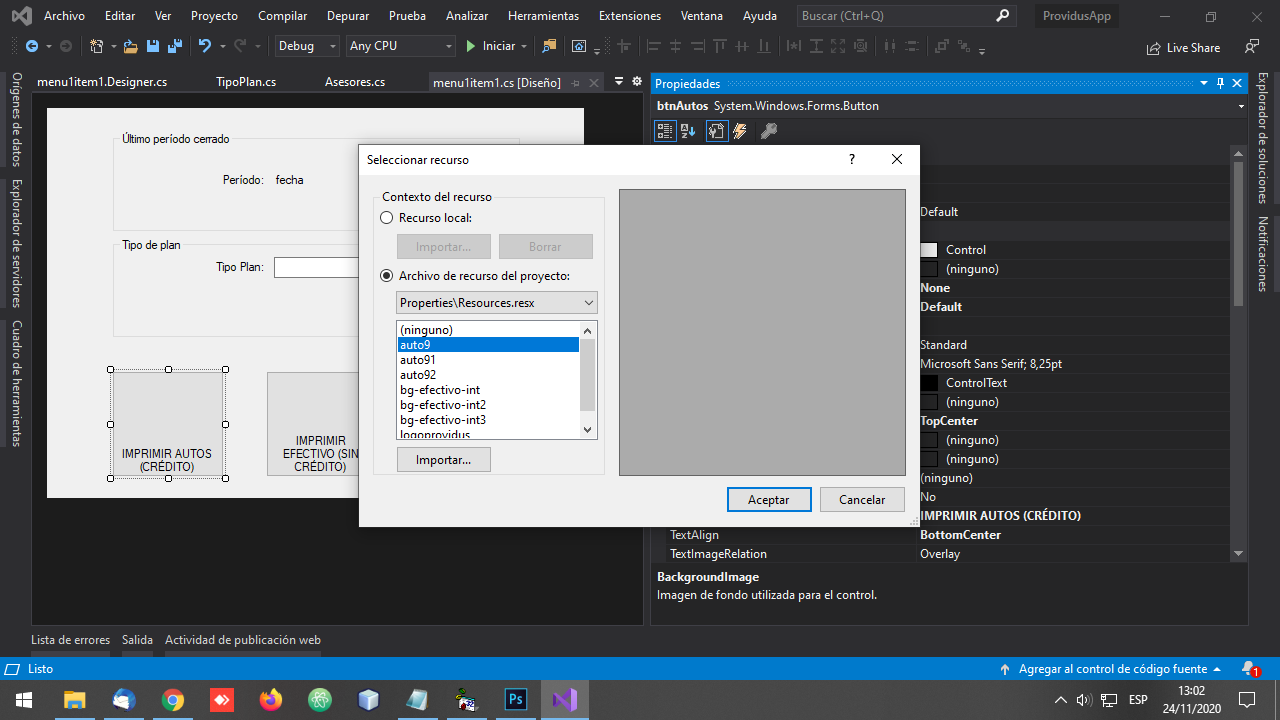Open the btnAutos object selector dropdown

(x=1240, y=106)
